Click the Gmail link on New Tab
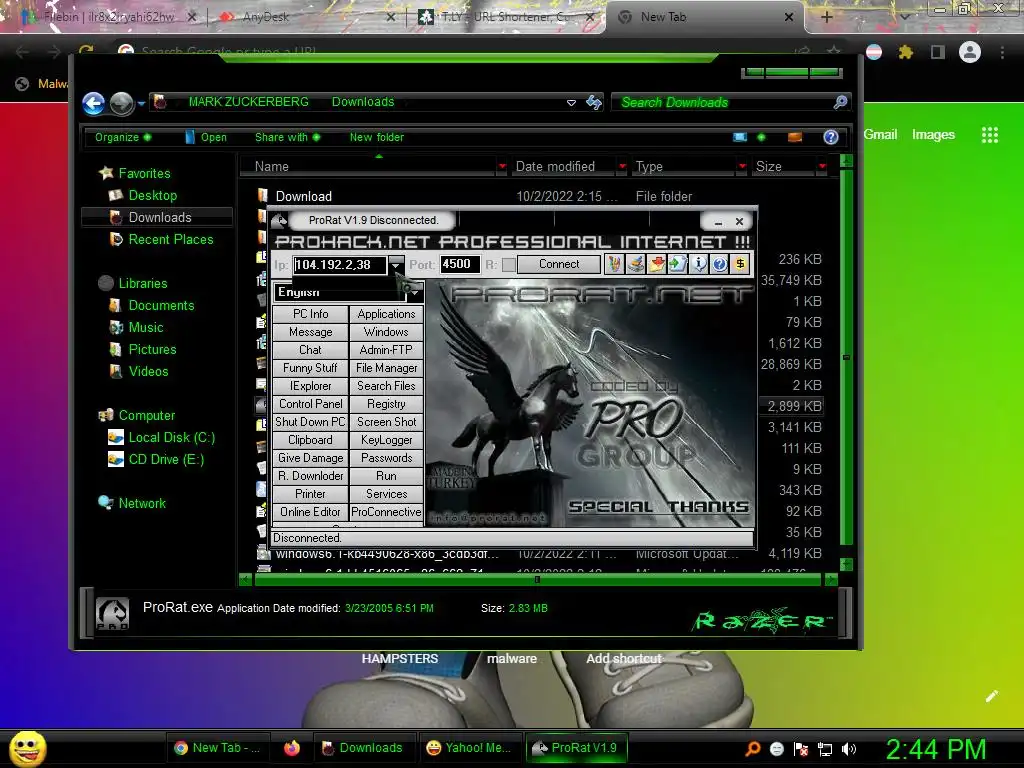This screenshot has height=768, width=1024. click(x=880, y=135)
